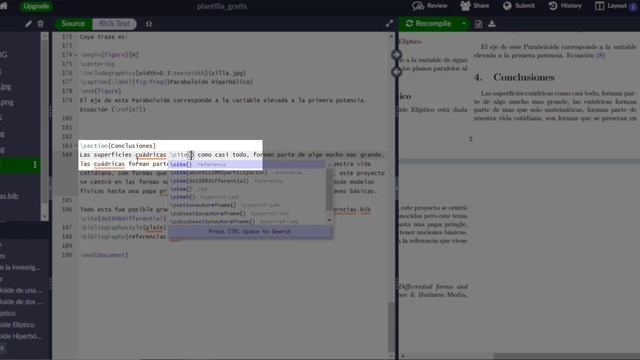Open the .bib file in the file tree
The height and width of the screenshot is (360, 640).
point(9,196)
